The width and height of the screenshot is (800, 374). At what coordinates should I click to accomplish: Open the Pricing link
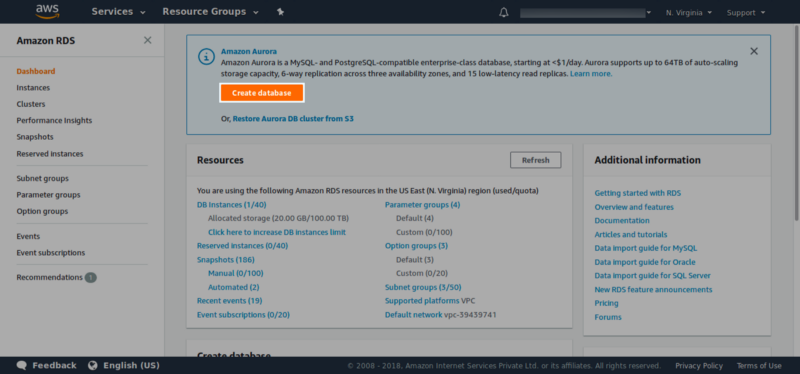[607, 303]
